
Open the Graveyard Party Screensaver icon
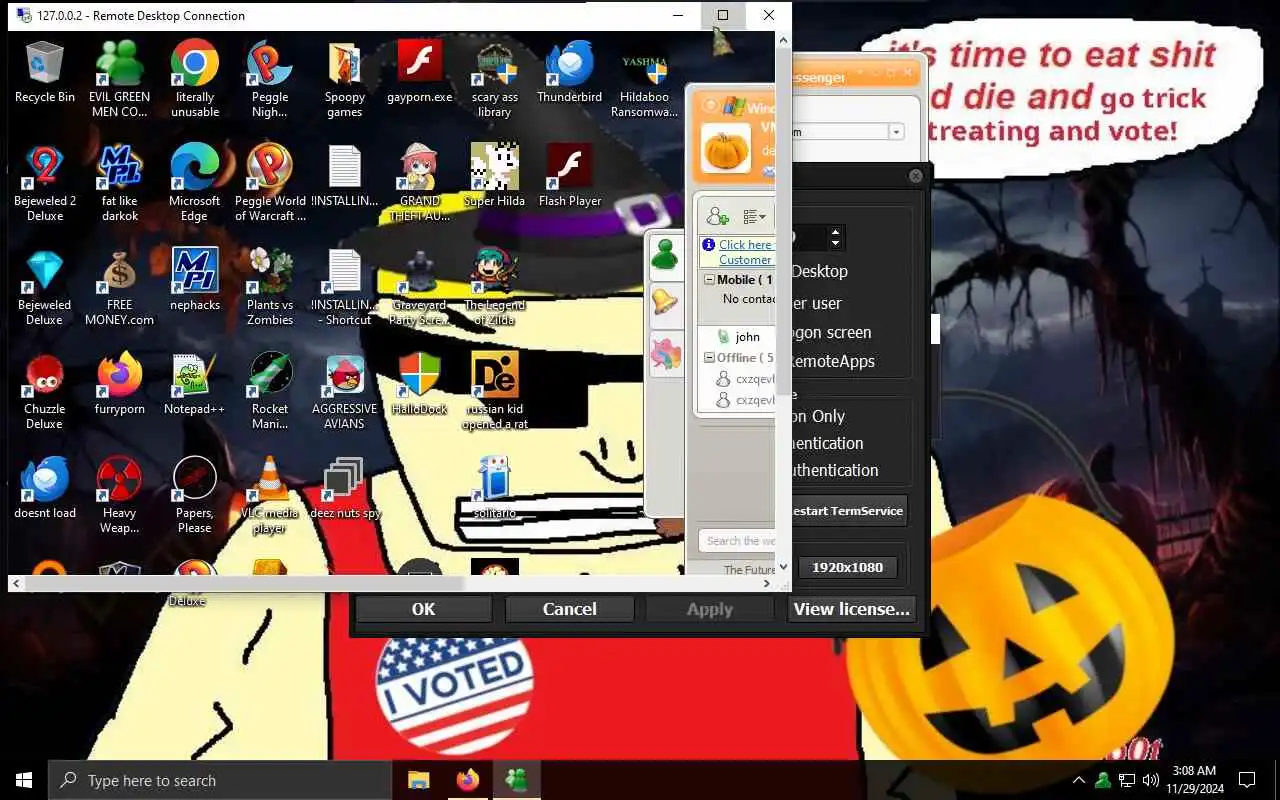coord(420,287)
